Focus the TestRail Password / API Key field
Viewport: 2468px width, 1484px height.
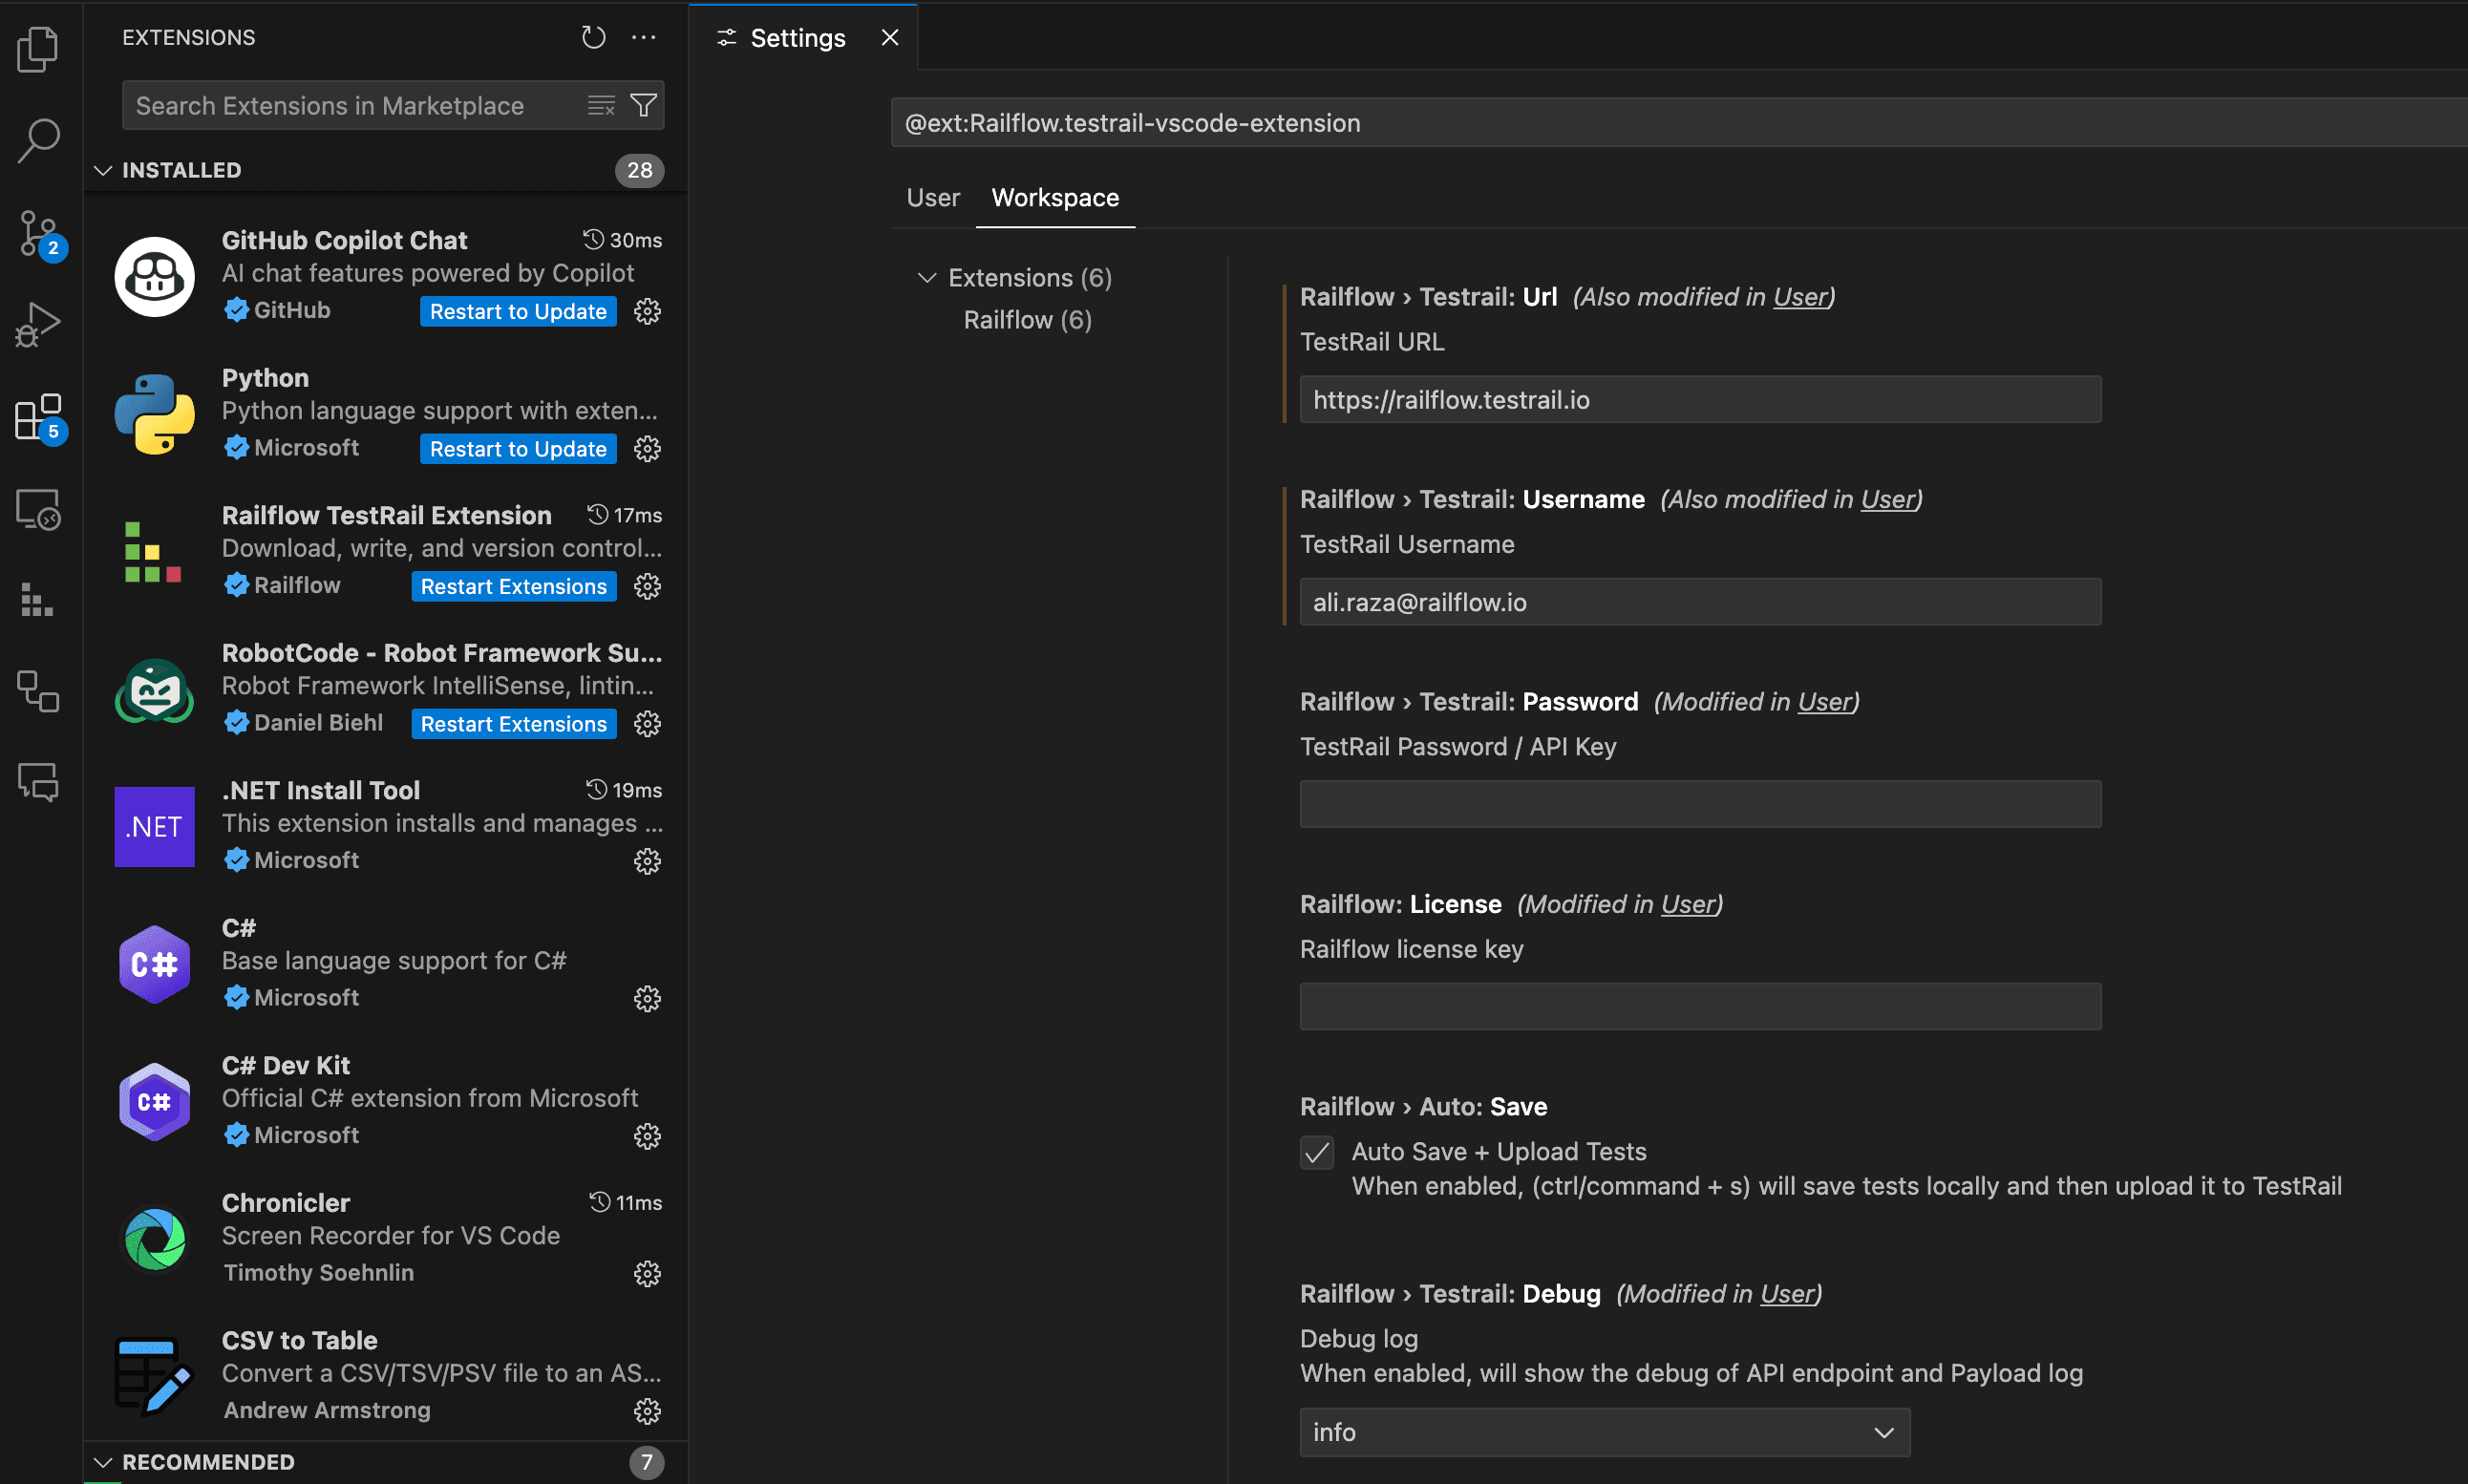click(1700, 804)
